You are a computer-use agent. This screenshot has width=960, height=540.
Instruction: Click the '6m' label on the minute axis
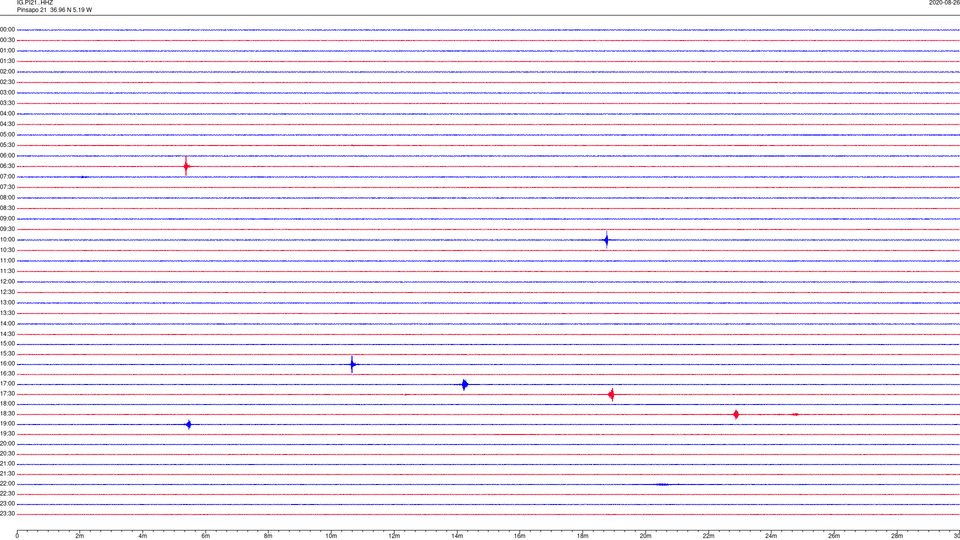click(x=206, y=536)
